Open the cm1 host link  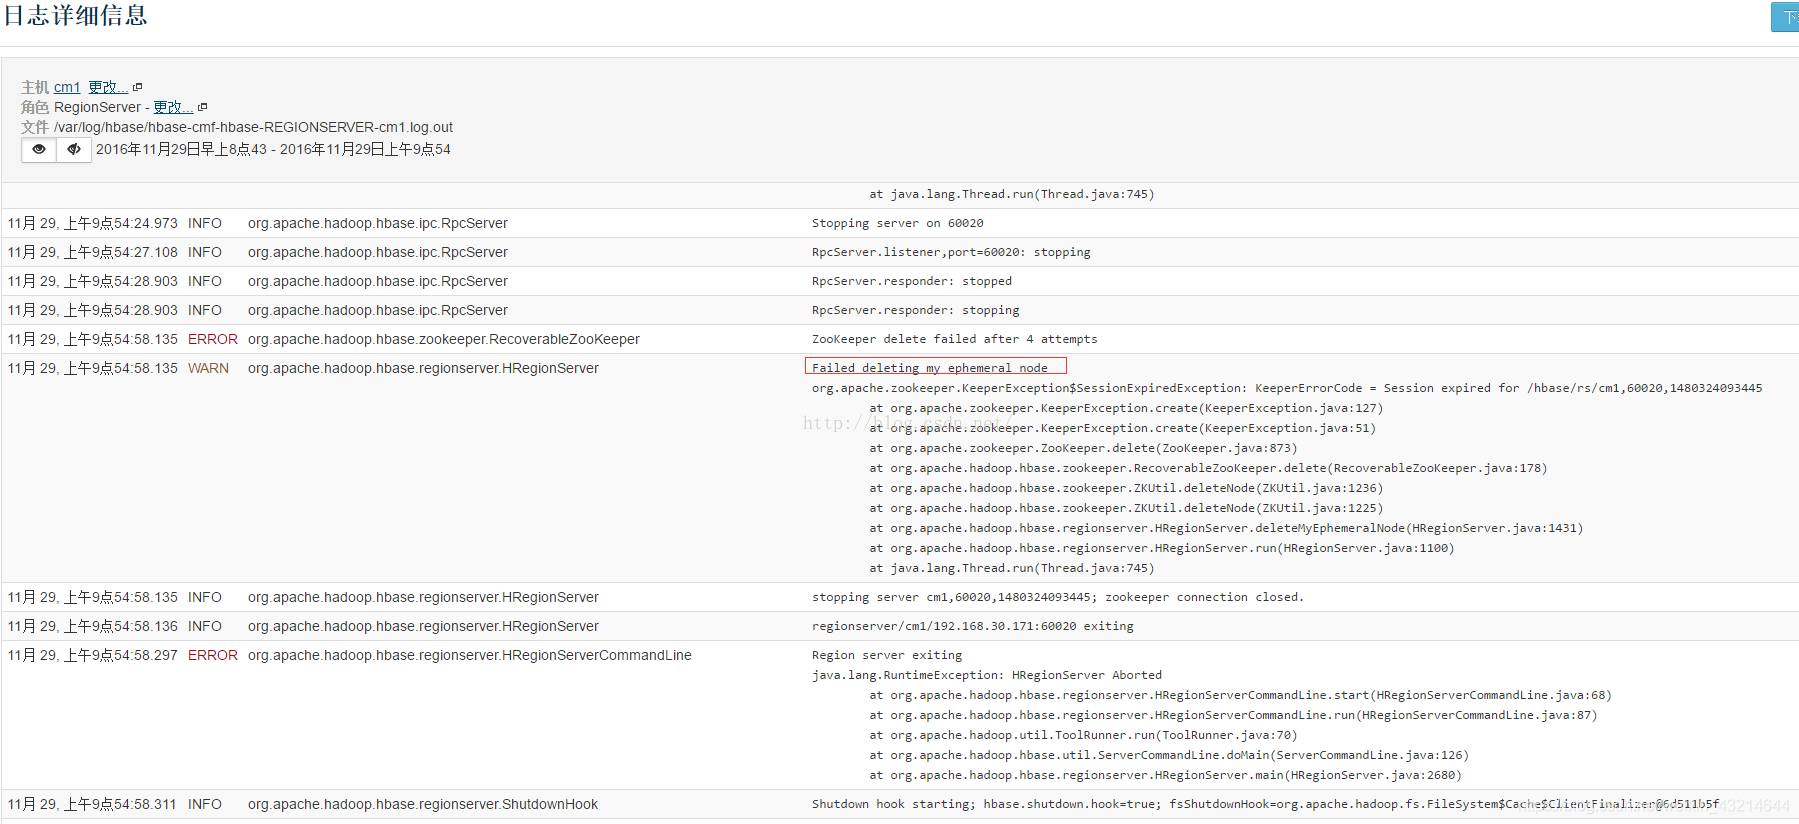click(x=67, y=88)
